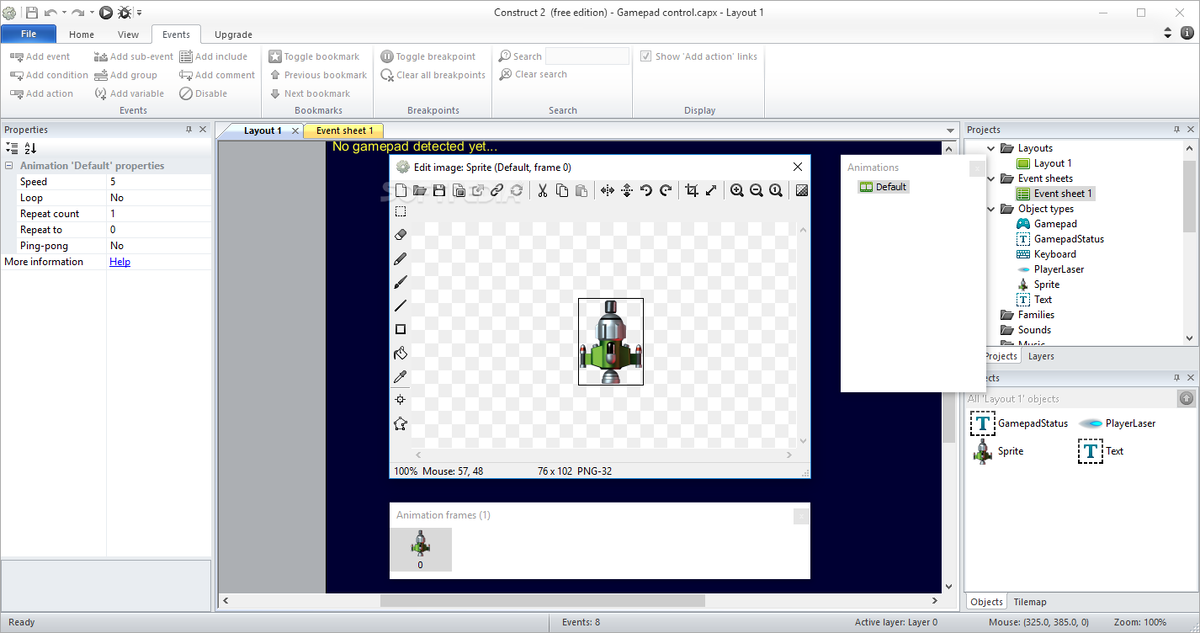Select the Line tool

(400, 305)
